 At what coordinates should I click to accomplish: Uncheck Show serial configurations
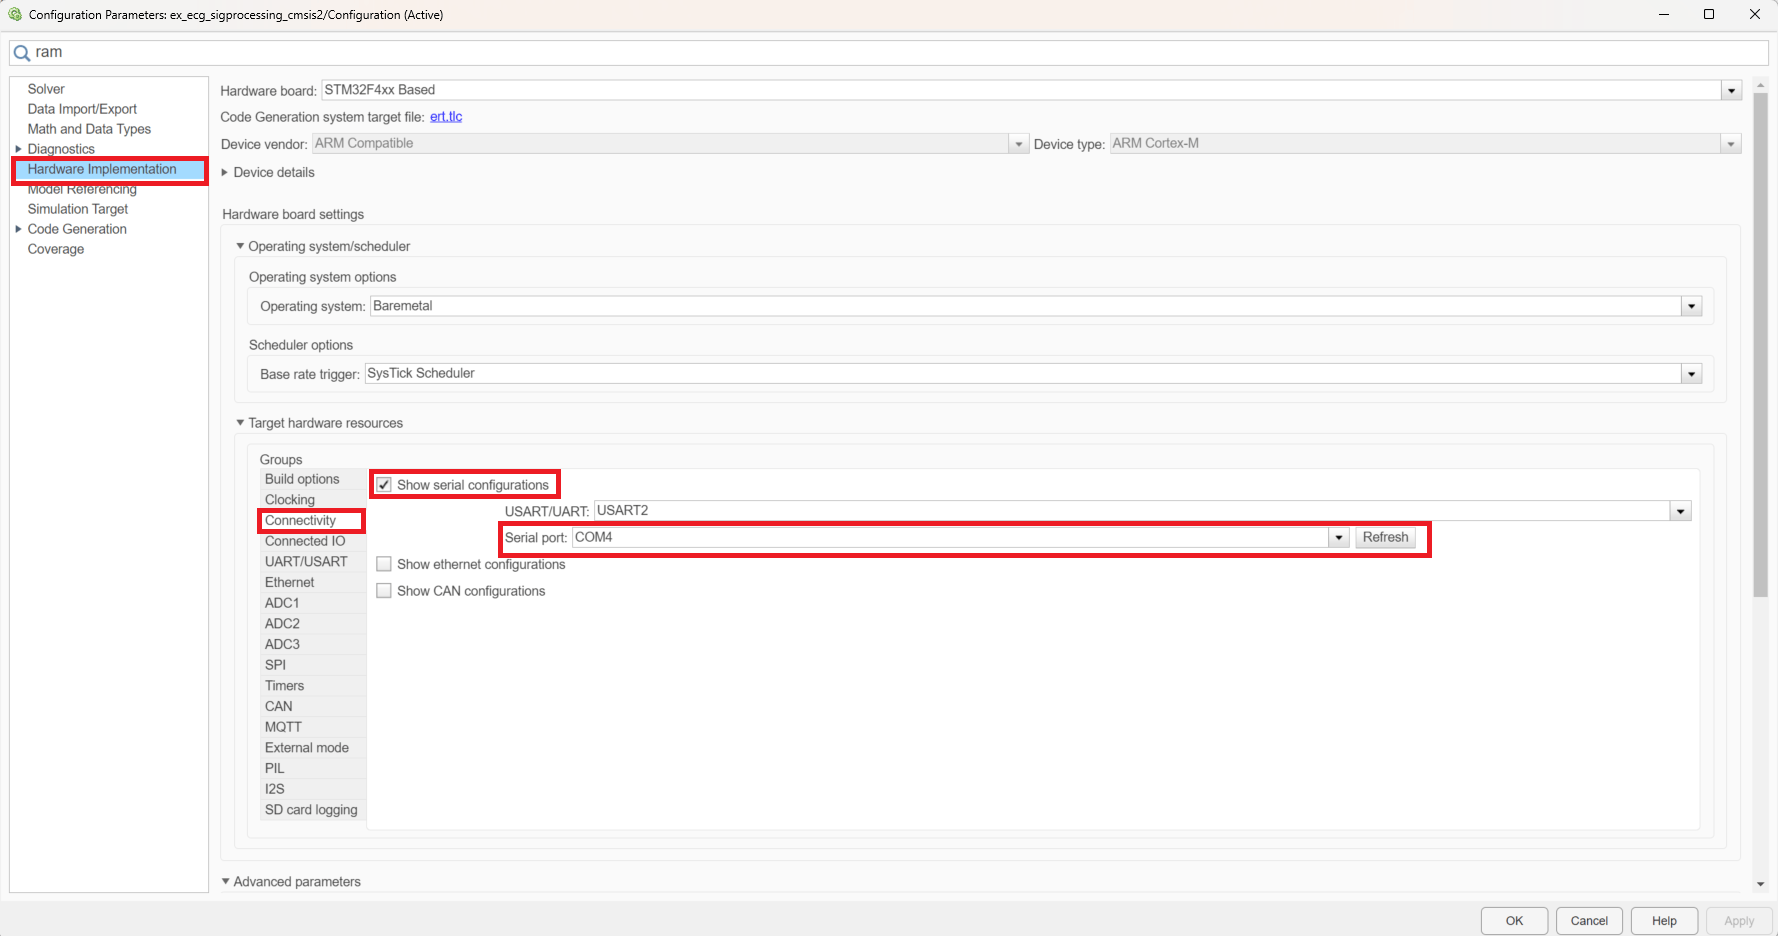click(384, 485)
